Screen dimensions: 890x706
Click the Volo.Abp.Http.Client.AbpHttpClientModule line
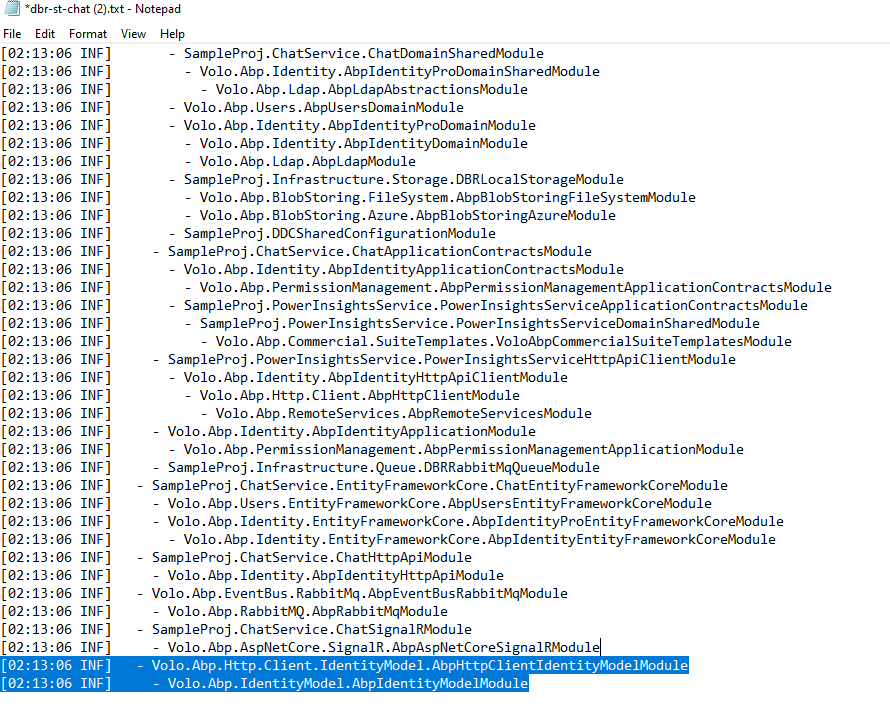pos(261,396)
